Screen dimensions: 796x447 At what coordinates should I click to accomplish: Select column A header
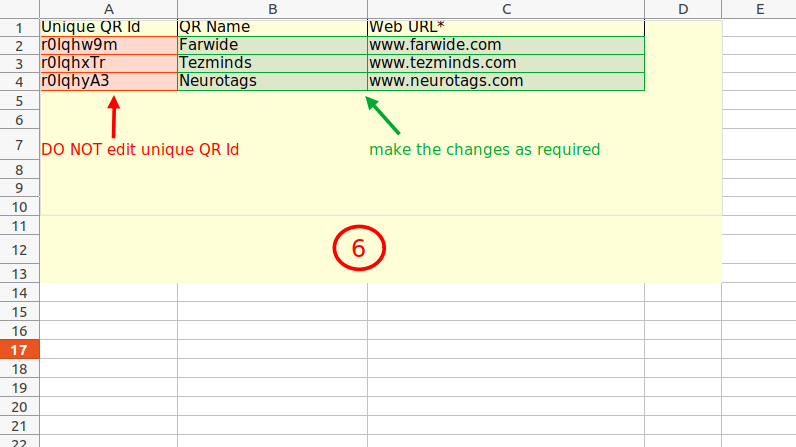108,9
